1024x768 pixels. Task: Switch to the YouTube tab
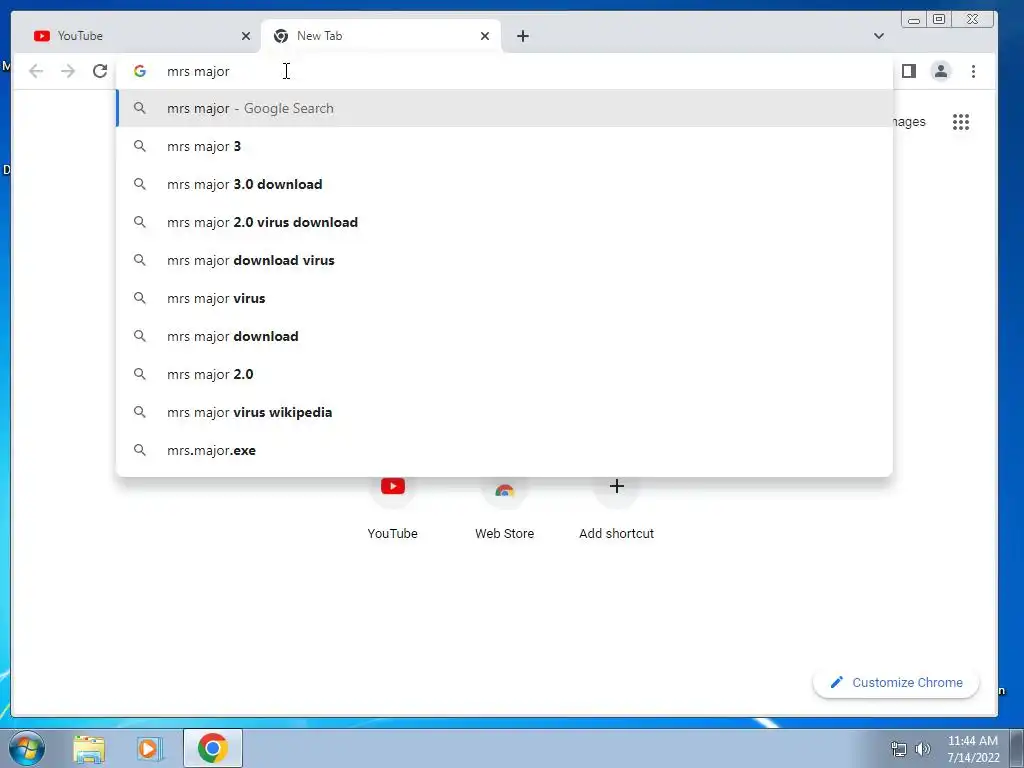click(136, 36)
